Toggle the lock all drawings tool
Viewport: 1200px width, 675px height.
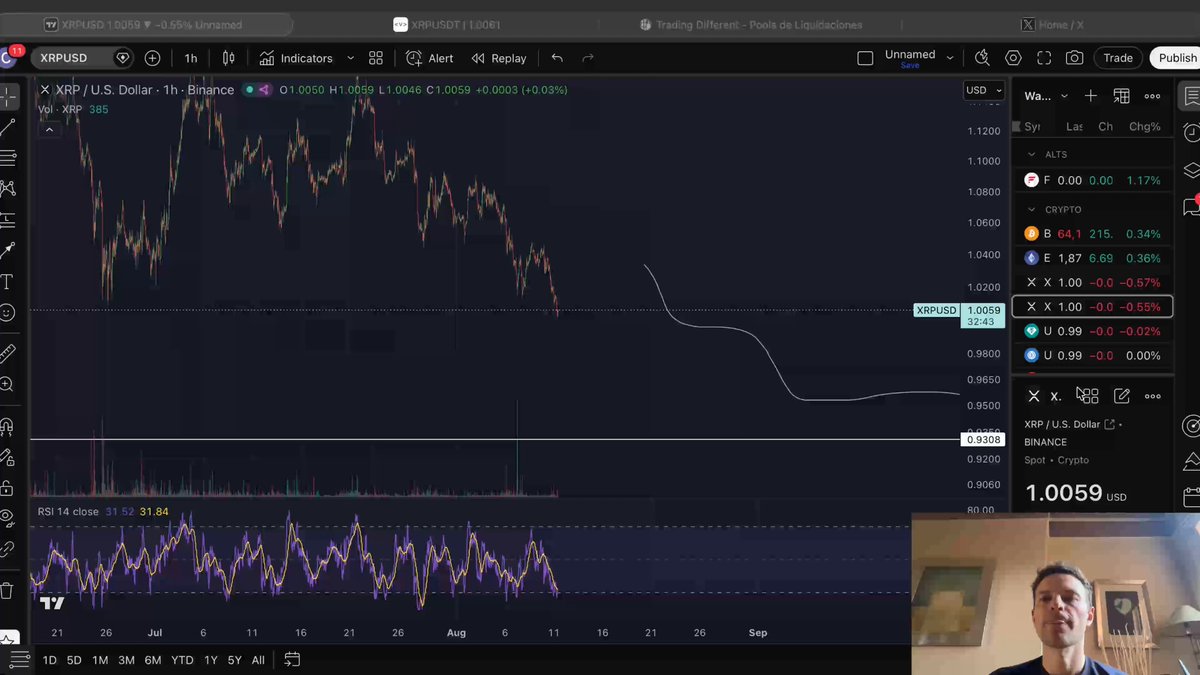[x=7, y=488]
